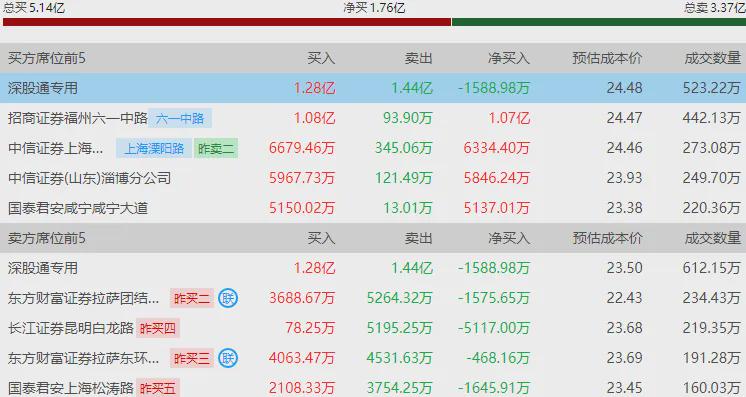Open 中信证券(山东)淄博分公司 seat
The width and height of the screenshot is (746, 397).
89,178
